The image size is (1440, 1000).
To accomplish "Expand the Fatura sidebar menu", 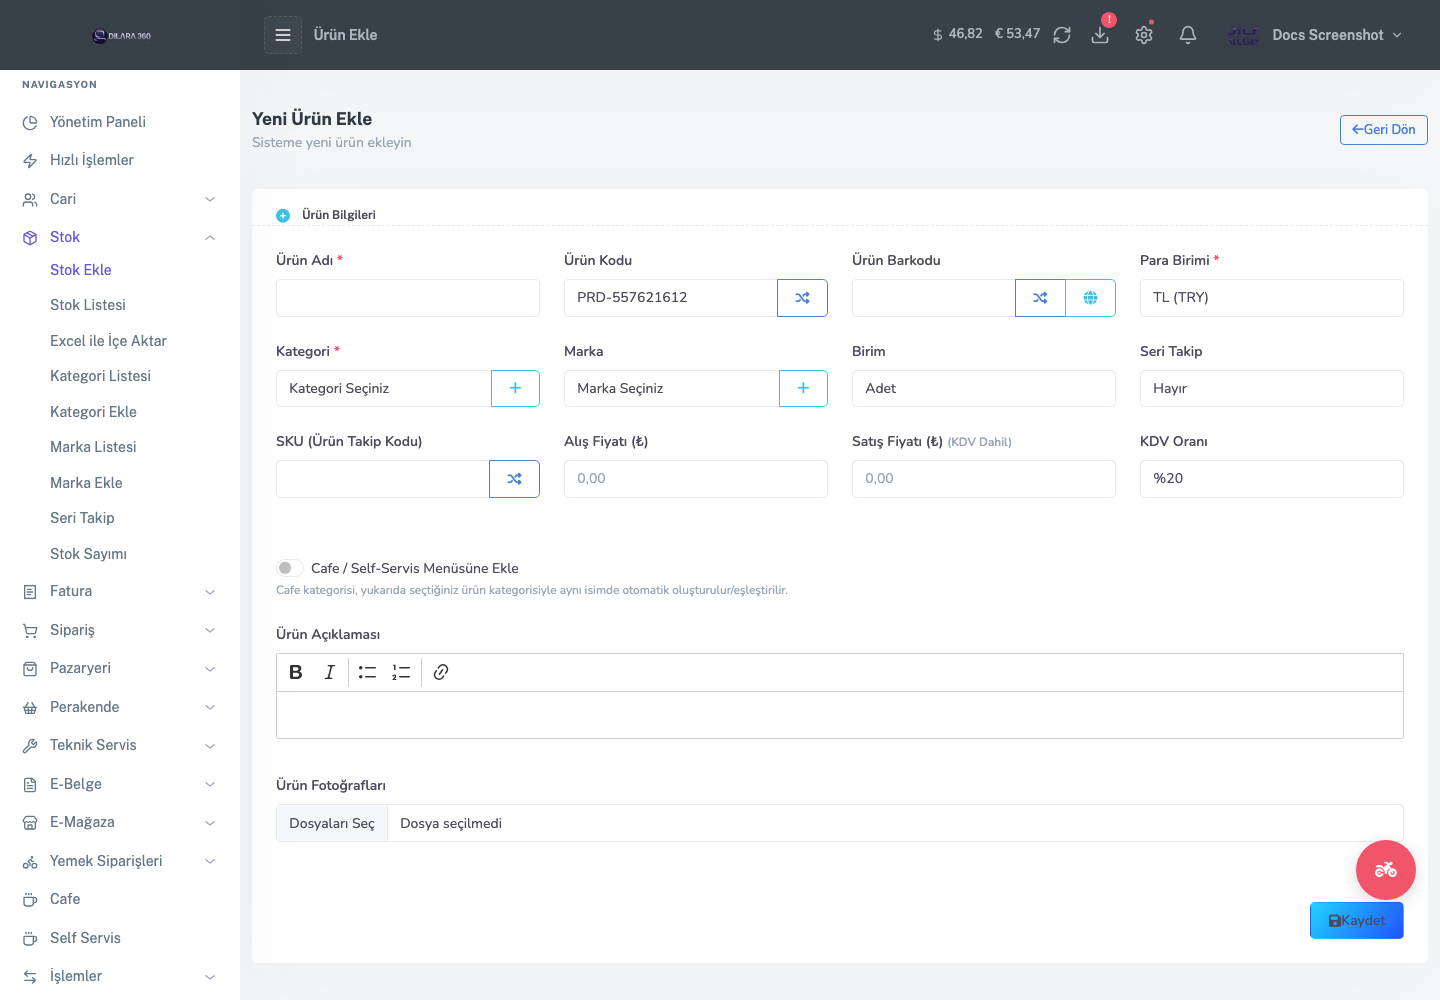I will 120,591.
